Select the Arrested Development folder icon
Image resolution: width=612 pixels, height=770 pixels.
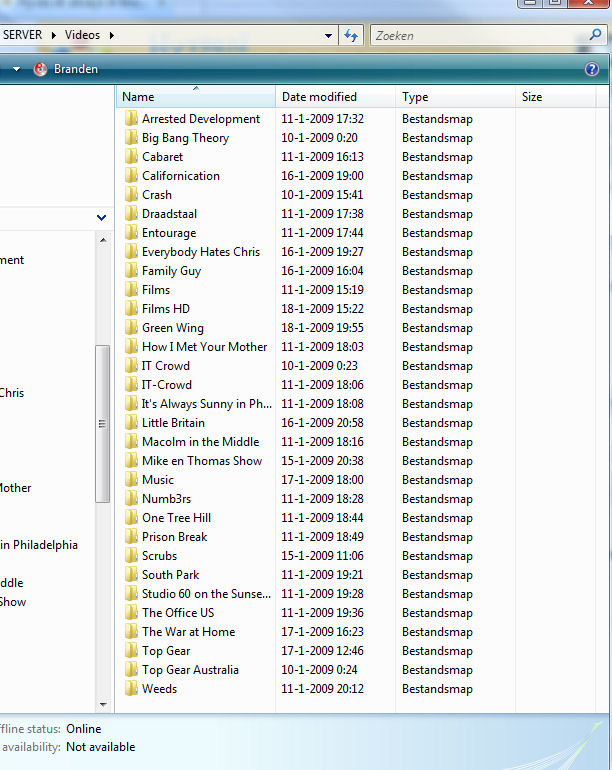(x=131, y=119)
